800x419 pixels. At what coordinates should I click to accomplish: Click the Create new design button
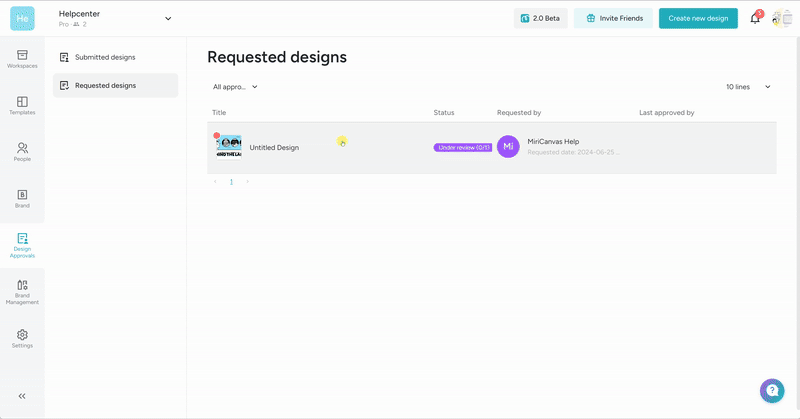(698, 18)
